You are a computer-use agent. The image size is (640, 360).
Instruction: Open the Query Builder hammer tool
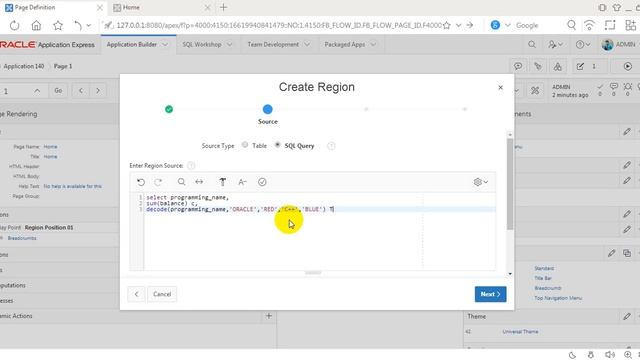(222, 182)
